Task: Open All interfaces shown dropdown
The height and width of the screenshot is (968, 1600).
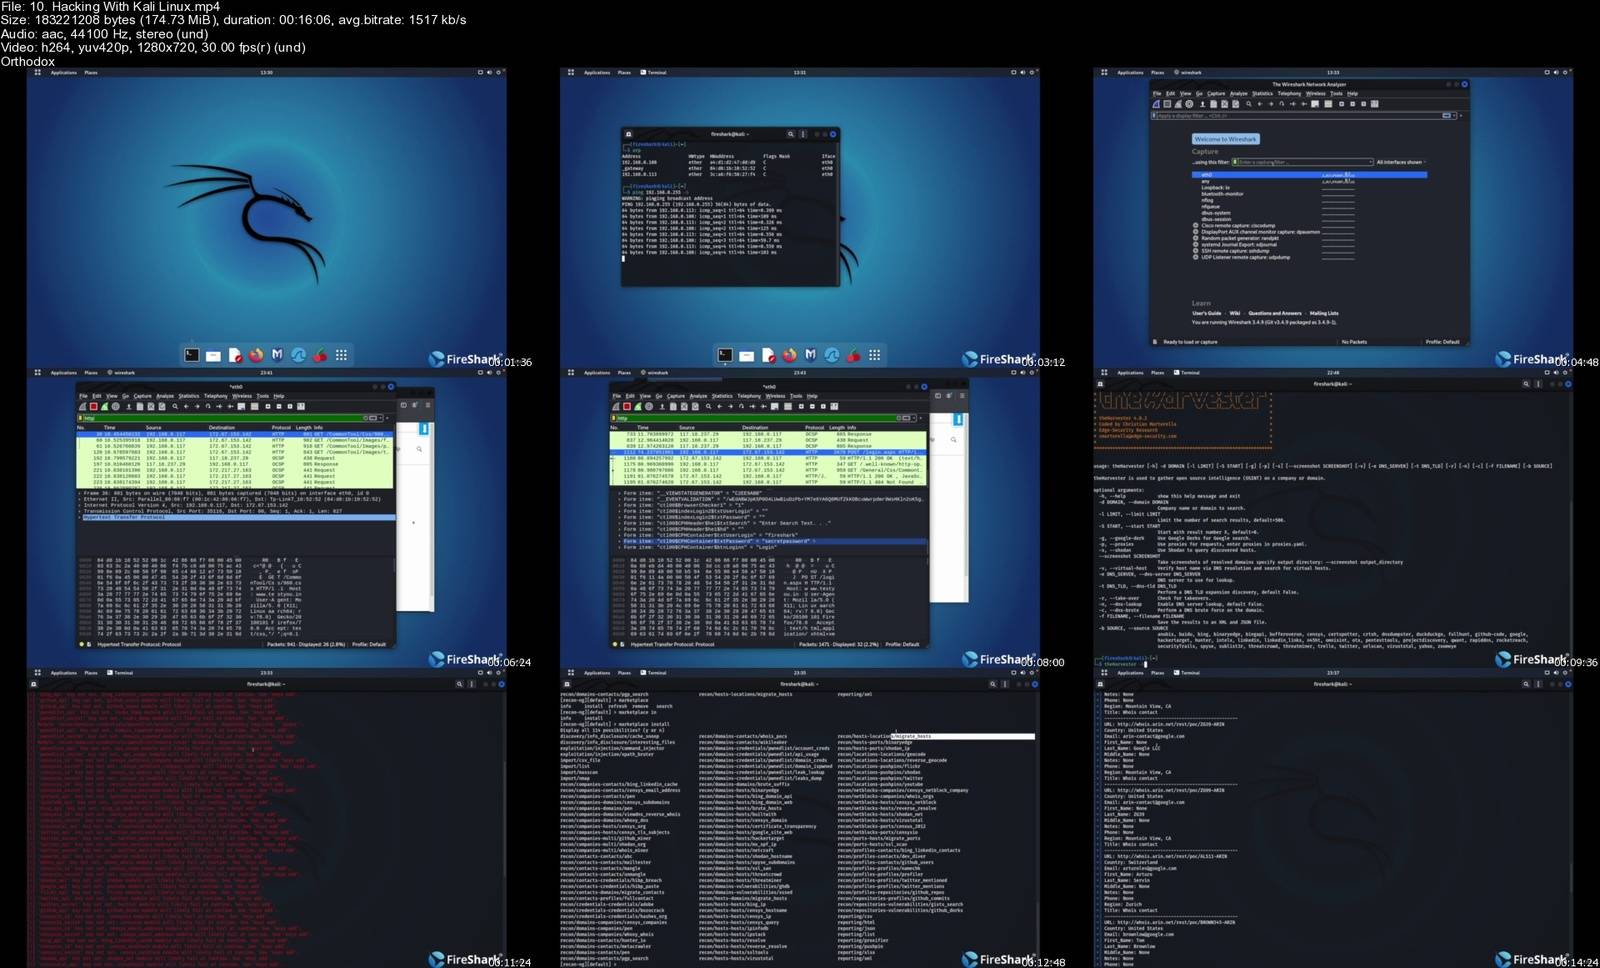Action: (1400, 162)
